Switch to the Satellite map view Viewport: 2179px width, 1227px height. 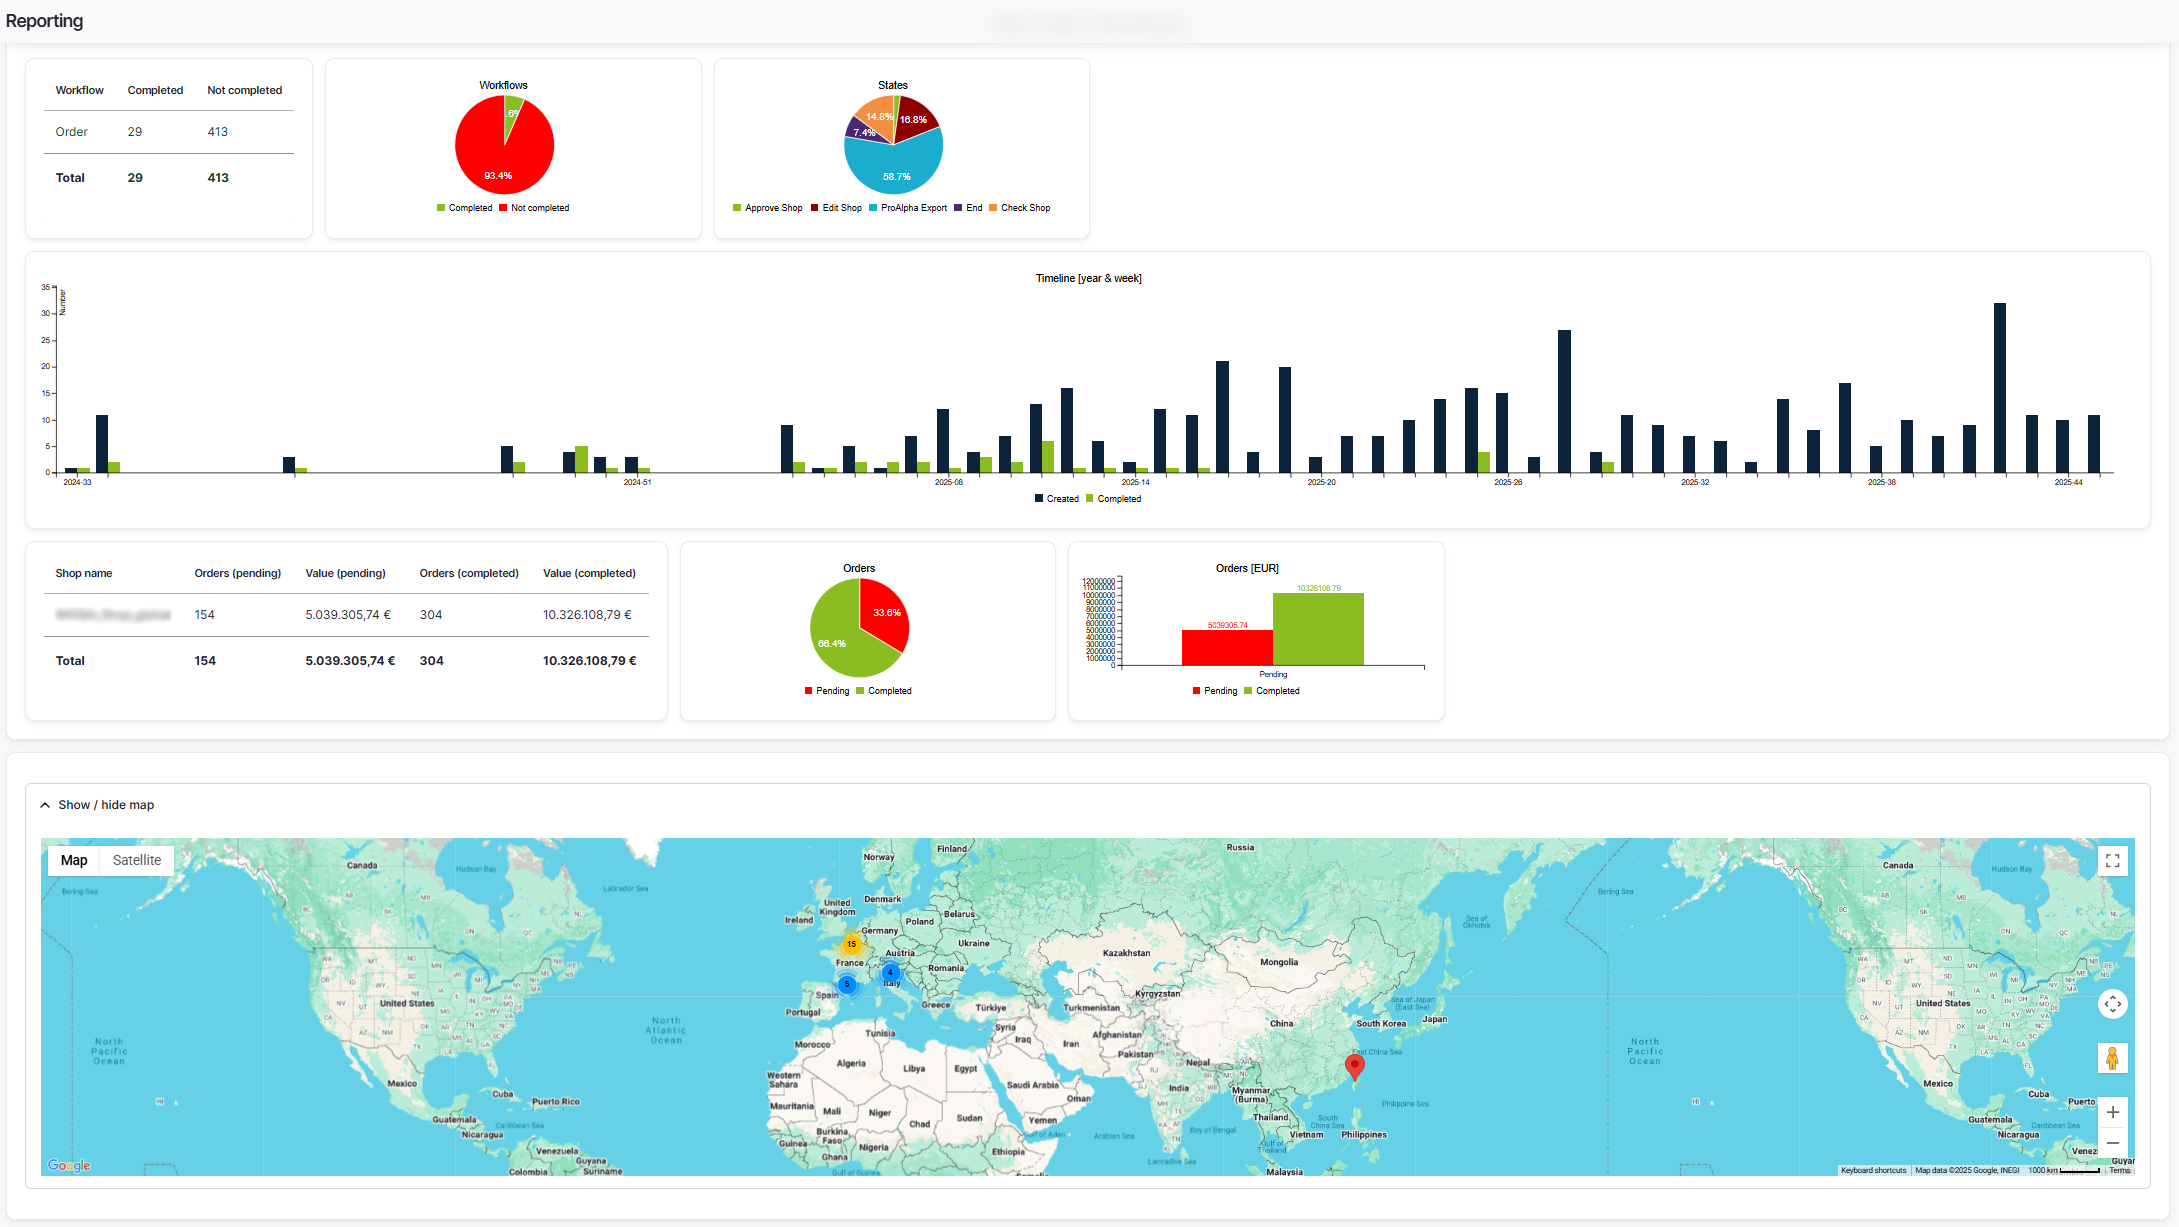click(136, 860)
